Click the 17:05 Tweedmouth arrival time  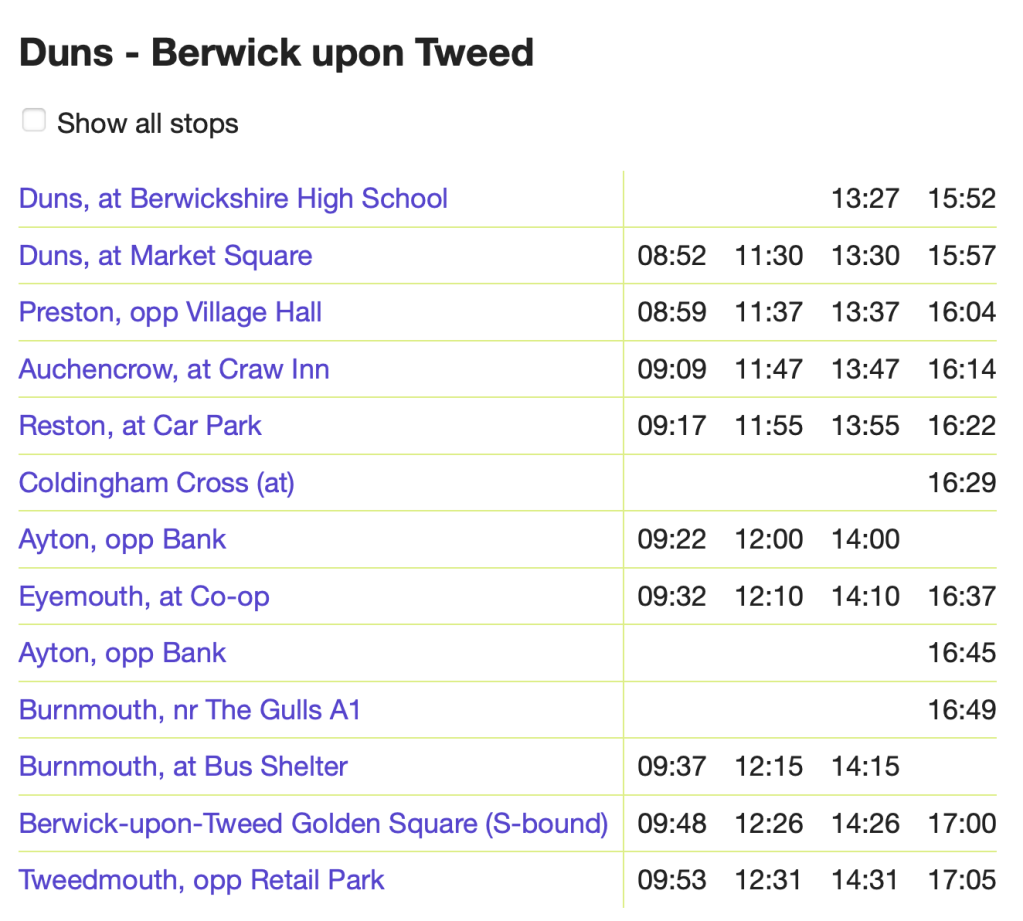[962, 881]
